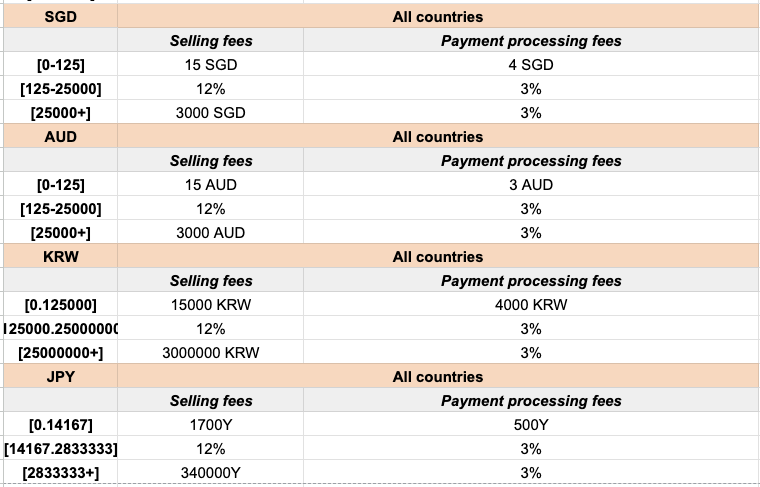Image resolution: width=760 pixels, height=487 pixels.
Task: Select the 4 SGD payment processing cell
Action: point(531,65)
